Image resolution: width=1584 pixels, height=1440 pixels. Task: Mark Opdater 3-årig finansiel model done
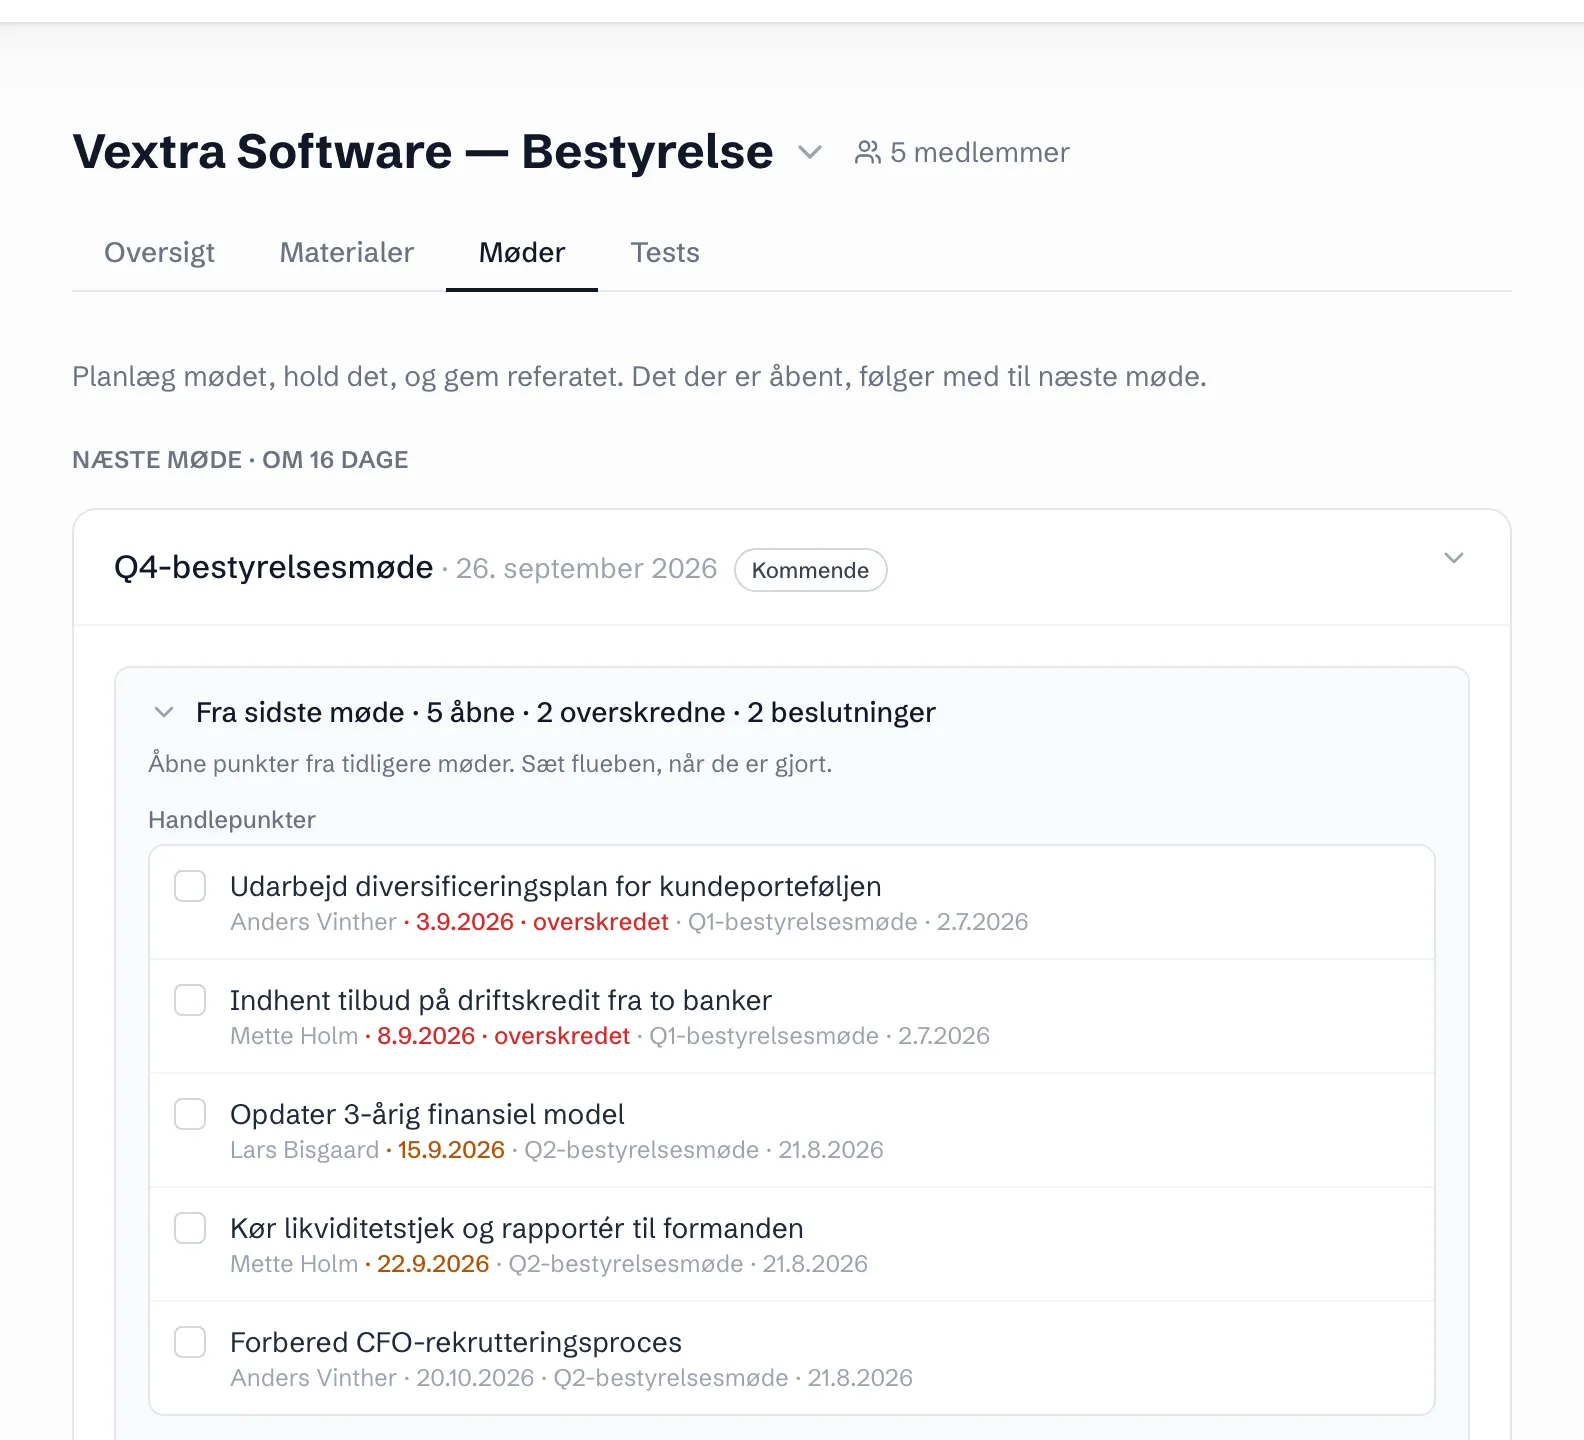tap(190, 1114)
